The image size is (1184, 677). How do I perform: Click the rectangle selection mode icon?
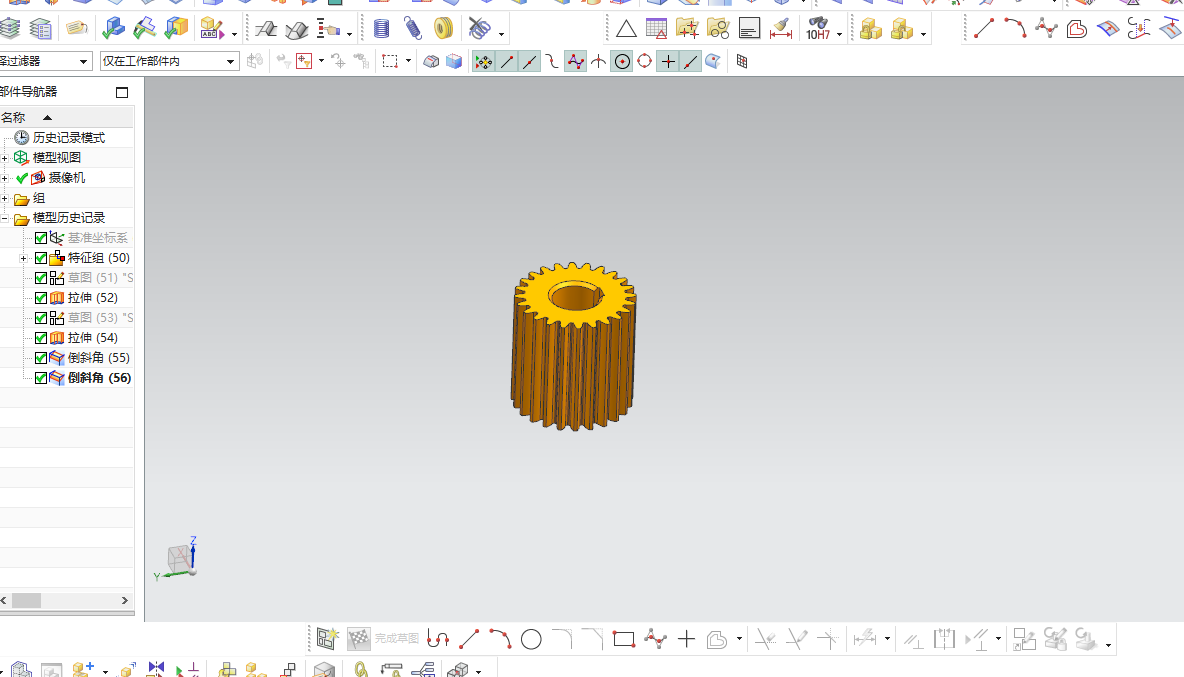click(x=390, y=62)
